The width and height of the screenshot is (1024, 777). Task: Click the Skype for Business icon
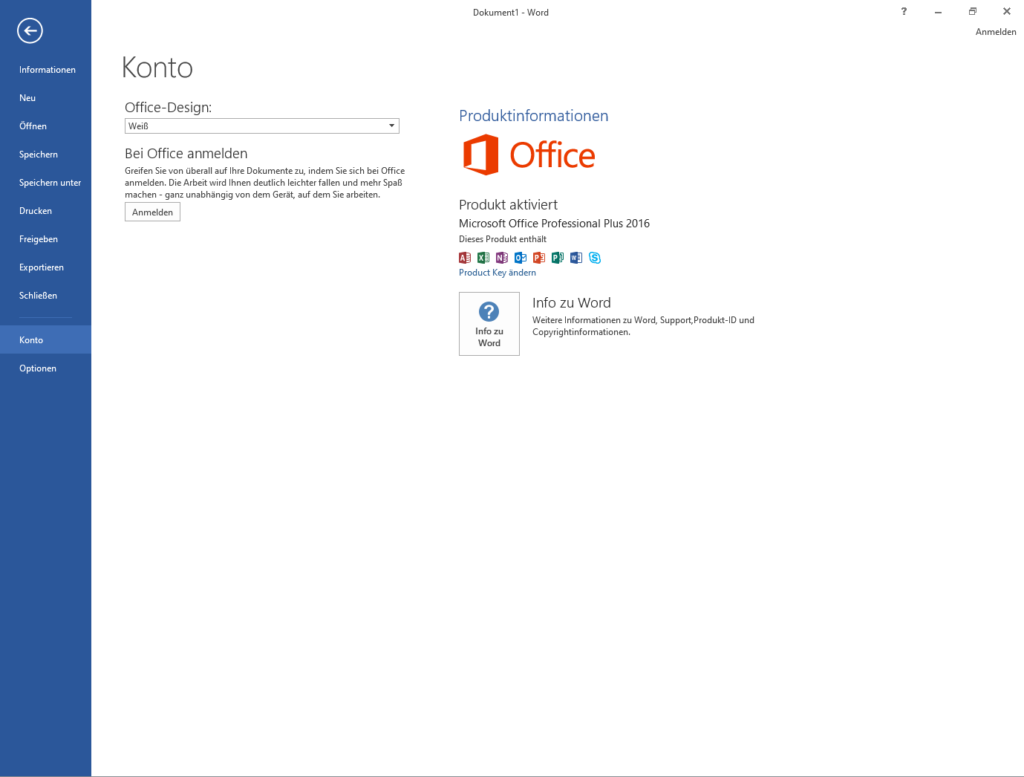point(595,258)
